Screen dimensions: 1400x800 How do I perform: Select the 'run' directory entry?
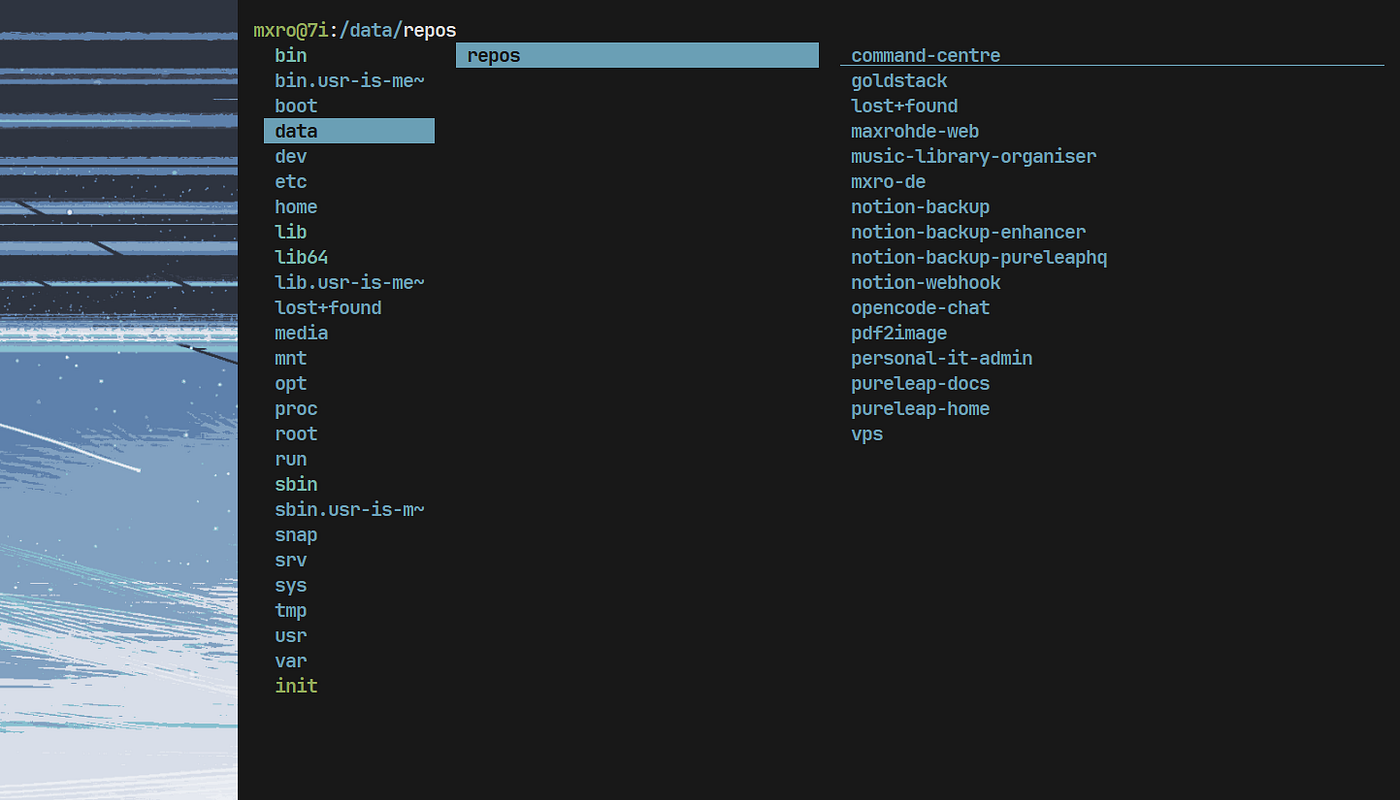[291, 459]
